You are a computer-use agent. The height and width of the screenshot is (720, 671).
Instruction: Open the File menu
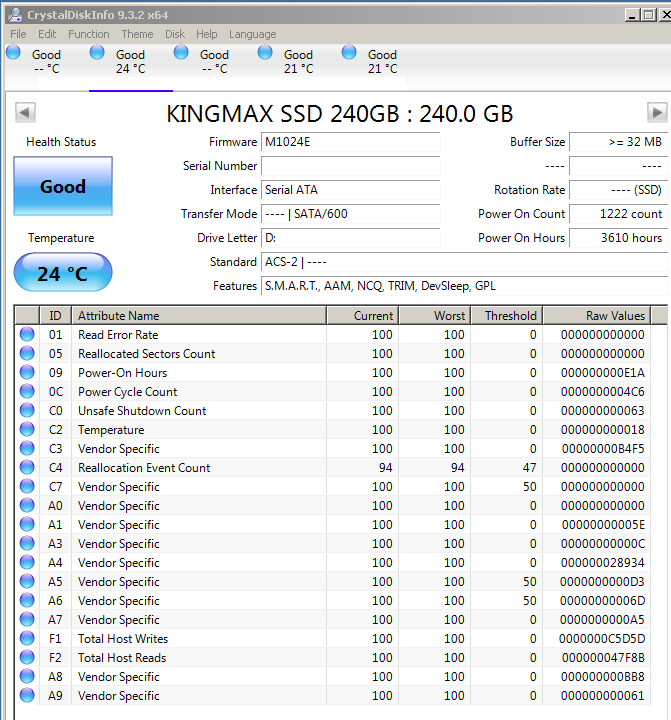click(18, 34)
